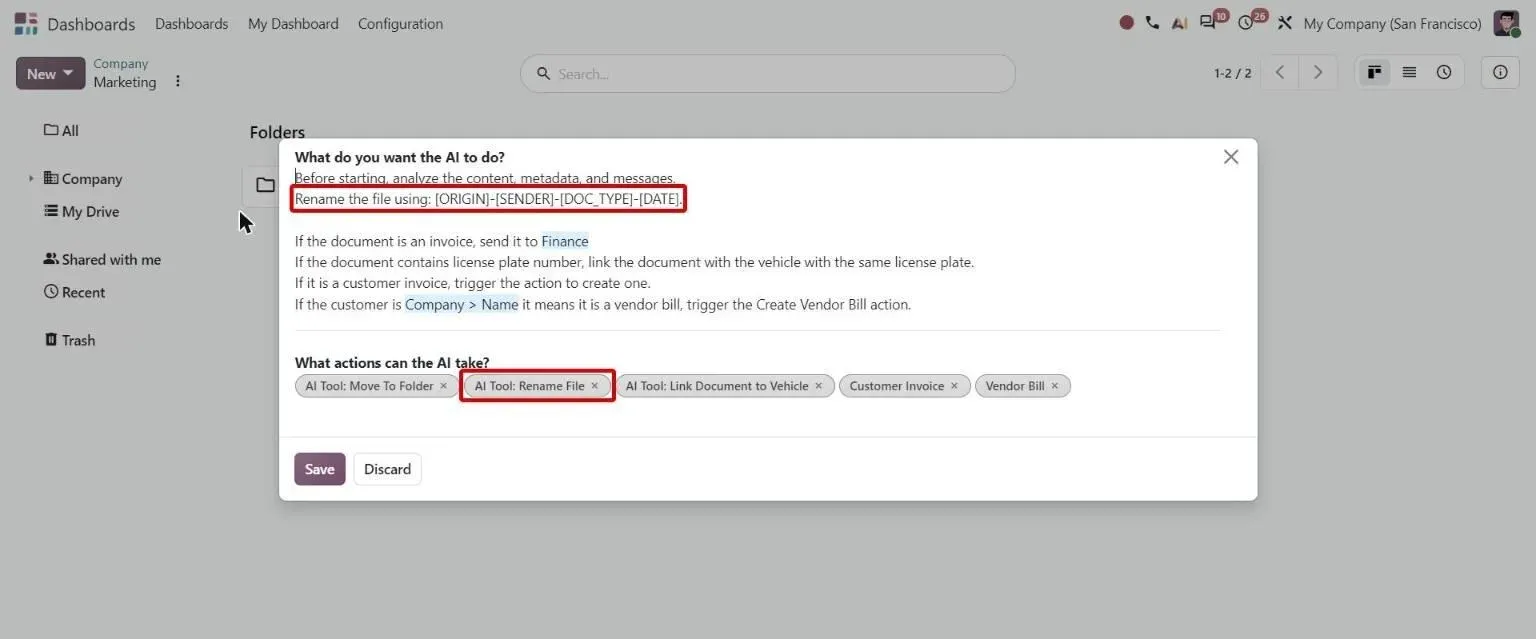Save the AI instructions
Image resolution: width=1536 pixels, height=639 pixels.
point(320,469)
